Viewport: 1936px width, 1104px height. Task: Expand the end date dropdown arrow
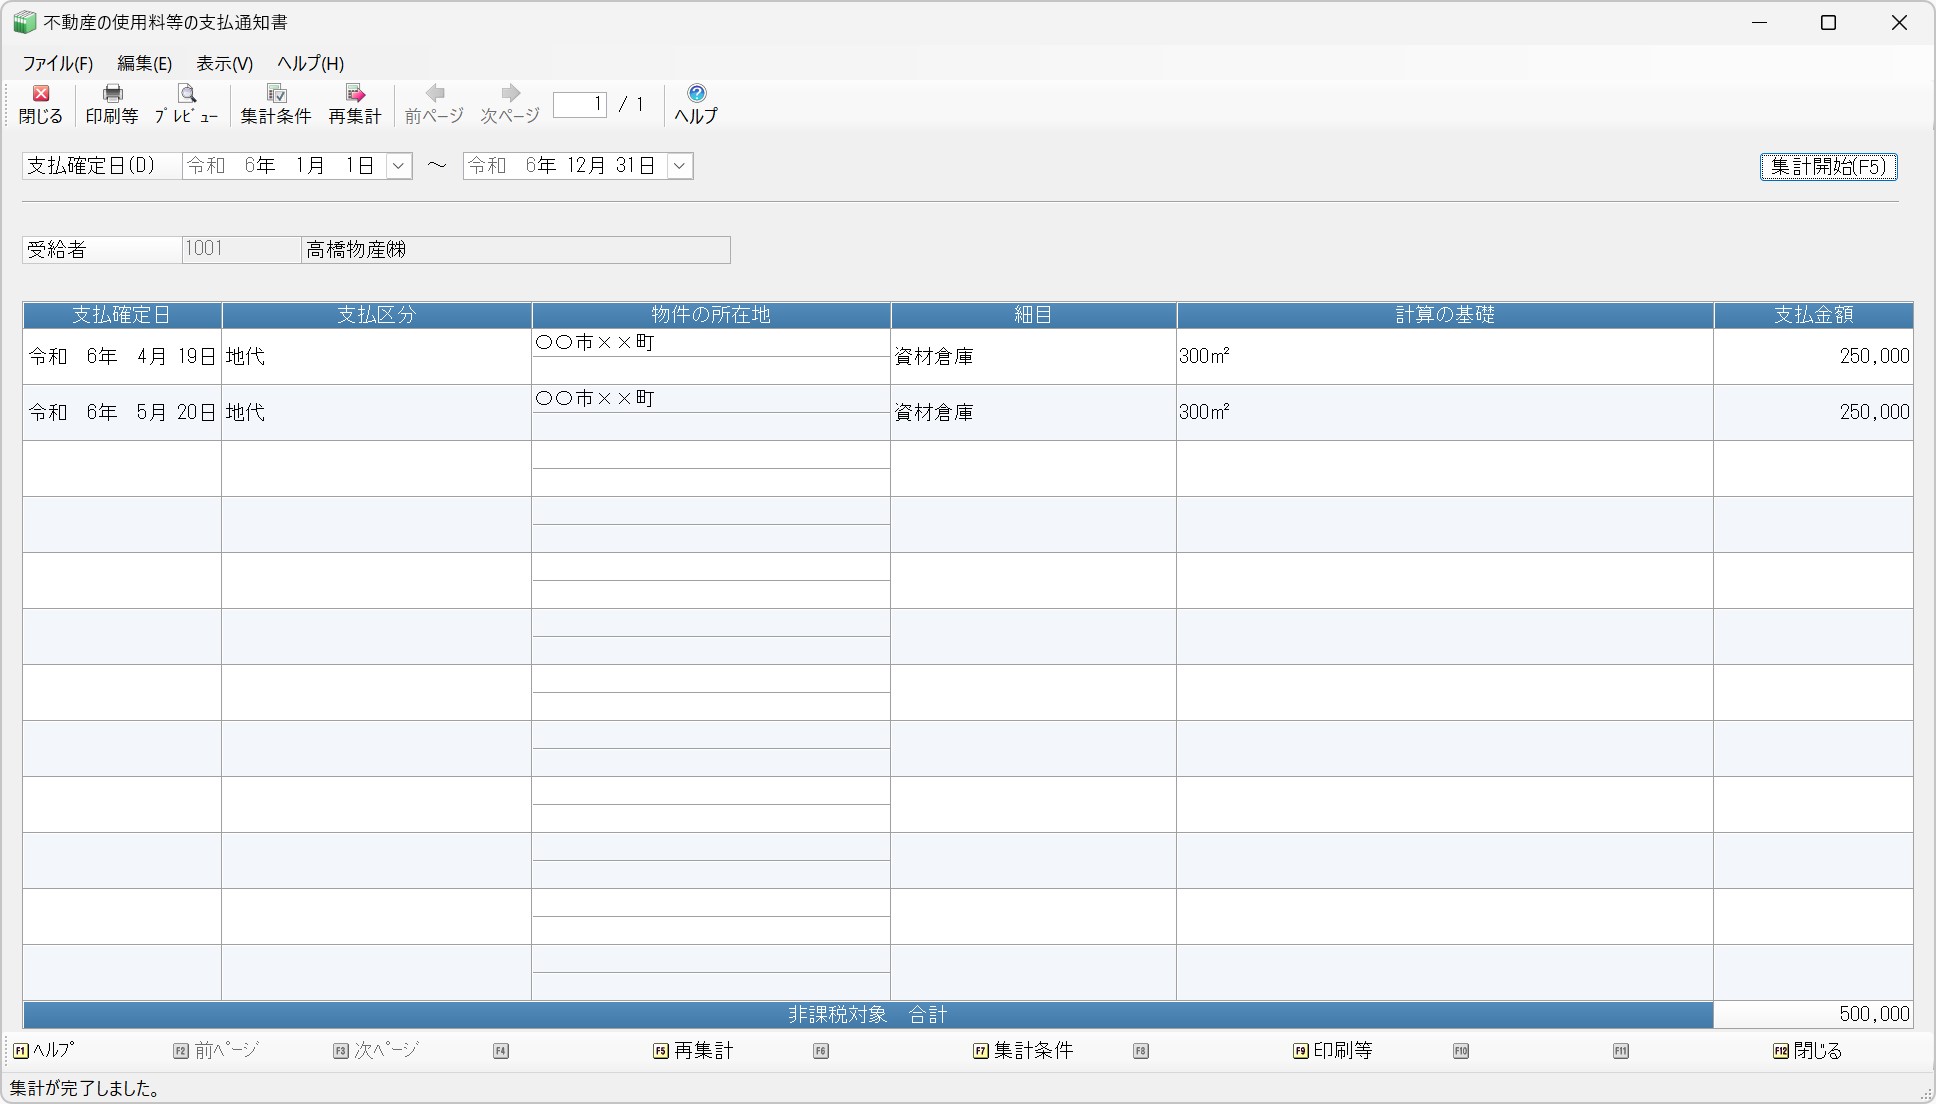point(679,166)
